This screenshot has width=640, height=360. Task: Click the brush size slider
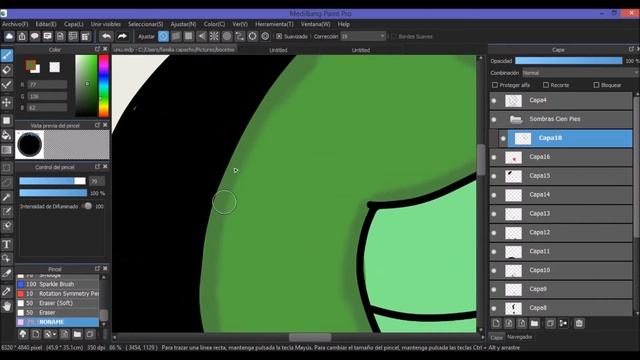pyautogui.click(x=53, y=181)
